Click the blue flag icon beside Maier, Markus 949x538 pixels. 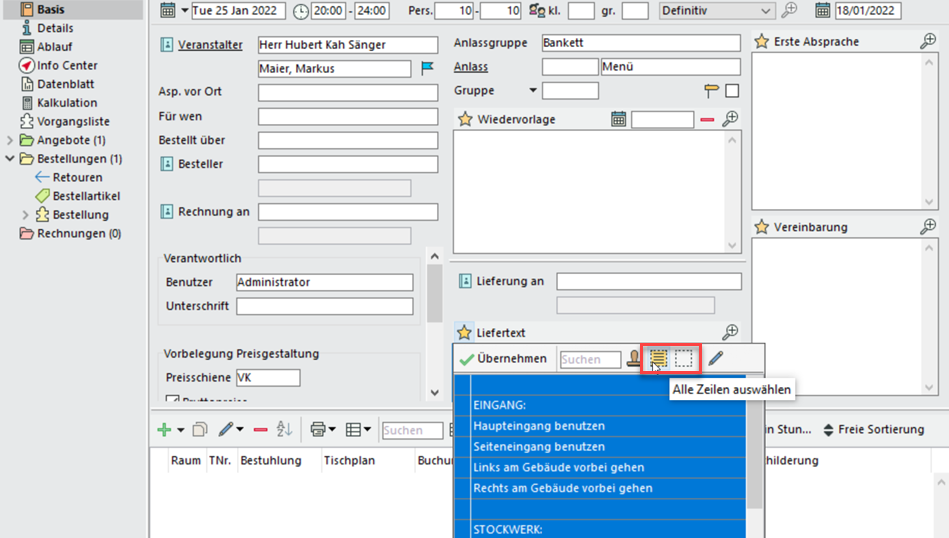point(427,69)
